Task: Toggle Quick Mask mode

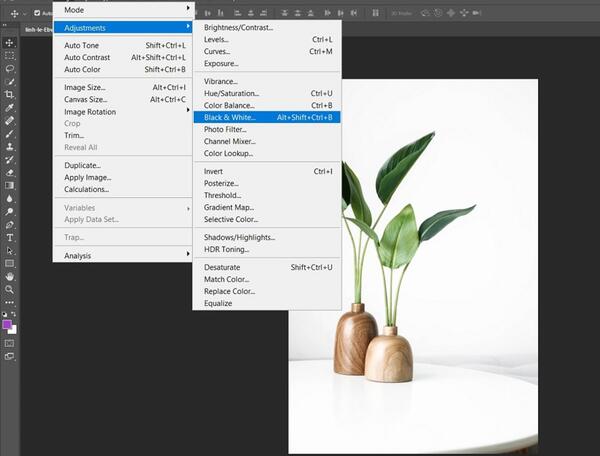Action: 10,343
